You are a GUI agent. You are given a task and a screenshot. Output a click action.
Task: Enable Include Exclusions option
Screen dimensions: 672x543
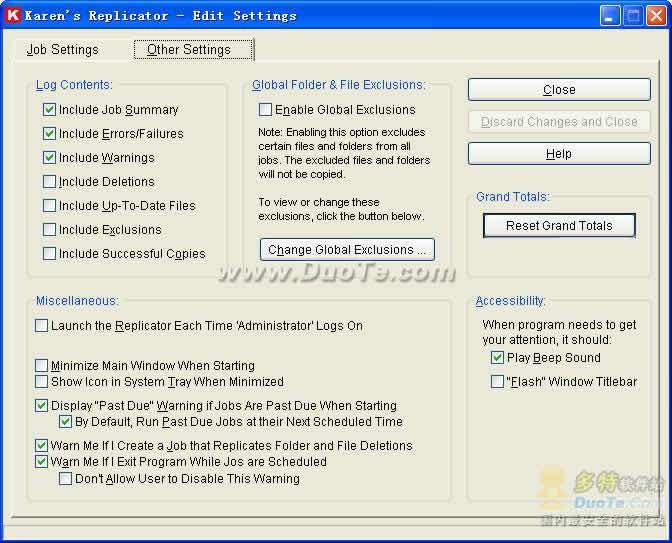pos(49,230)
